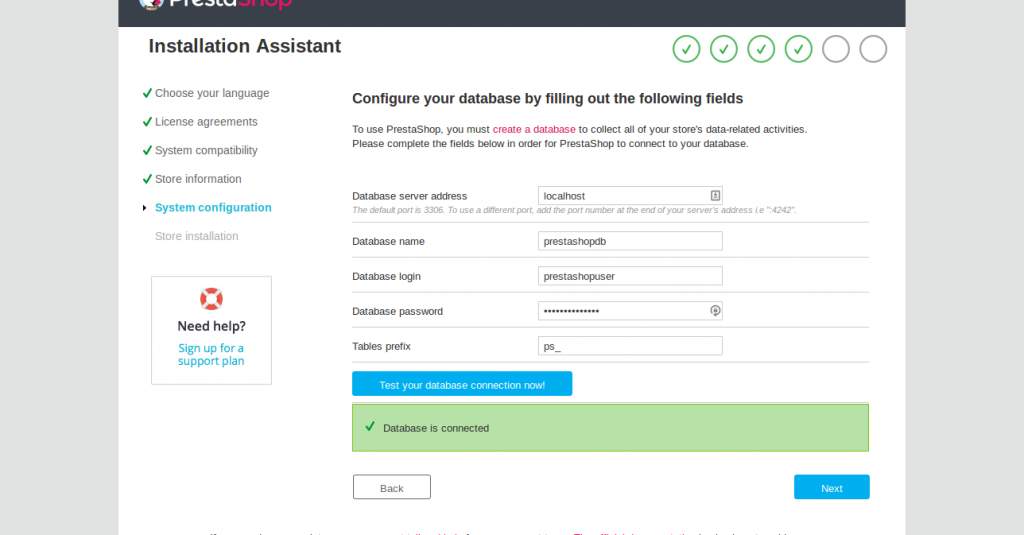
Task: Click the Next button
Action: (x=831, y=487)
